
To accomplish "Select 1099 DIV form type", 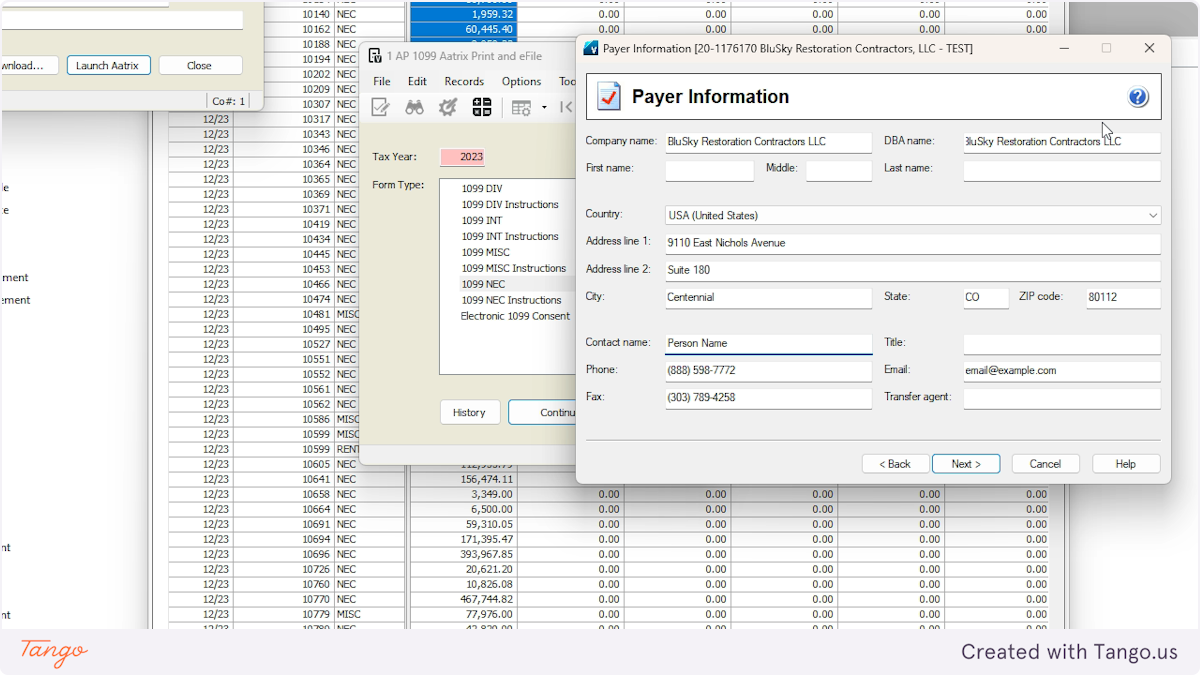I will tap(482, 188).
